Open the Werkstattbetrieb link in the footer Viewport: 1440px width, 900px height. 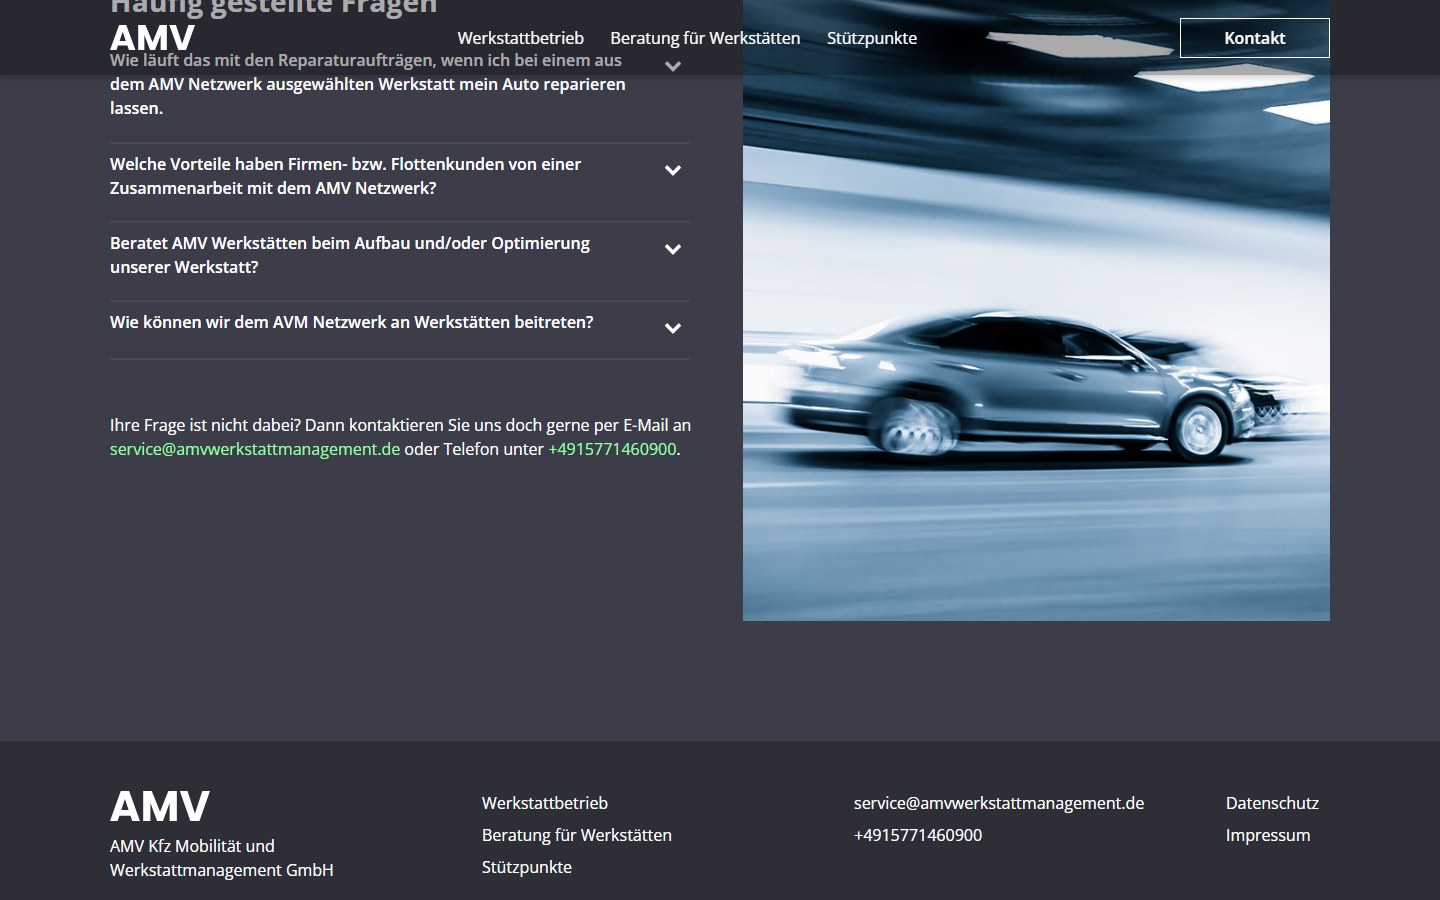(545, 803)
